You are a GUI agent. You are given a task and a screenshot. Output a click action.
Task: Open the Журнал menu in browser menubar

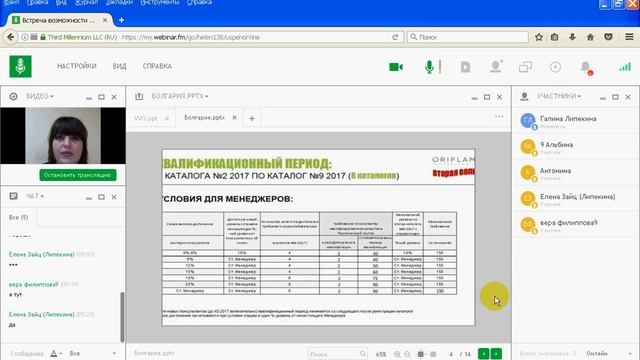click(87, 2)
